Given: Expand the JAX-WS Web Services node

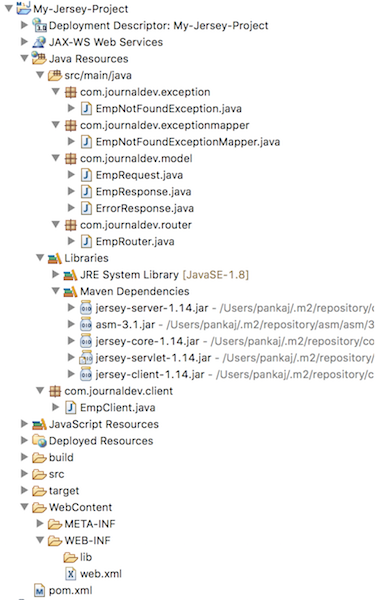Looking at the screenshot, I should click(24, 41).
